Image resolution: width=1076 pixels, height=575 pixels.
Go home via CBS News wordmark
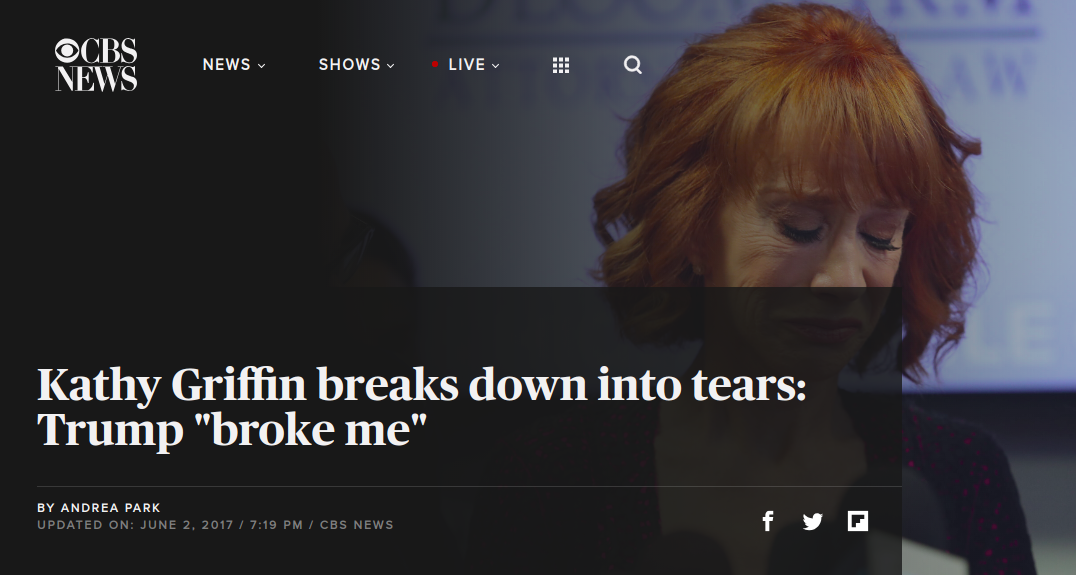click(x=96, y=65)
